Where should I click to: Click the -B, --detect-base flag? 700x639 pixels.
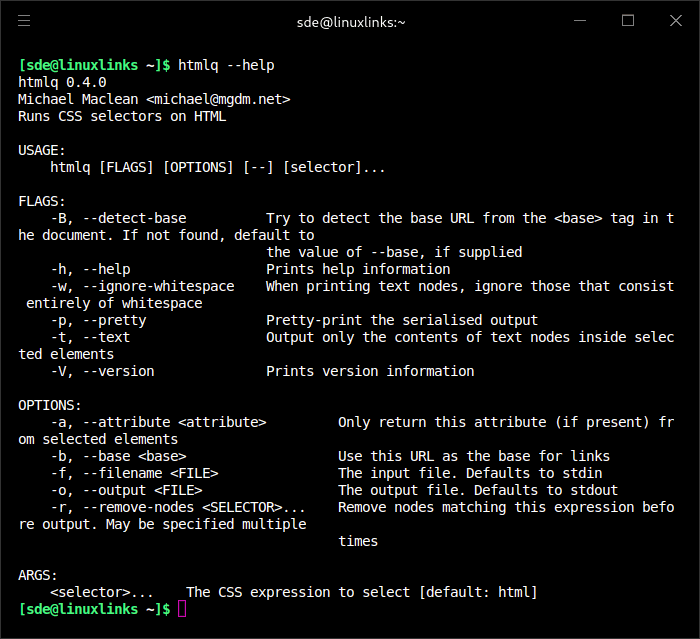(x=118, y=218)
